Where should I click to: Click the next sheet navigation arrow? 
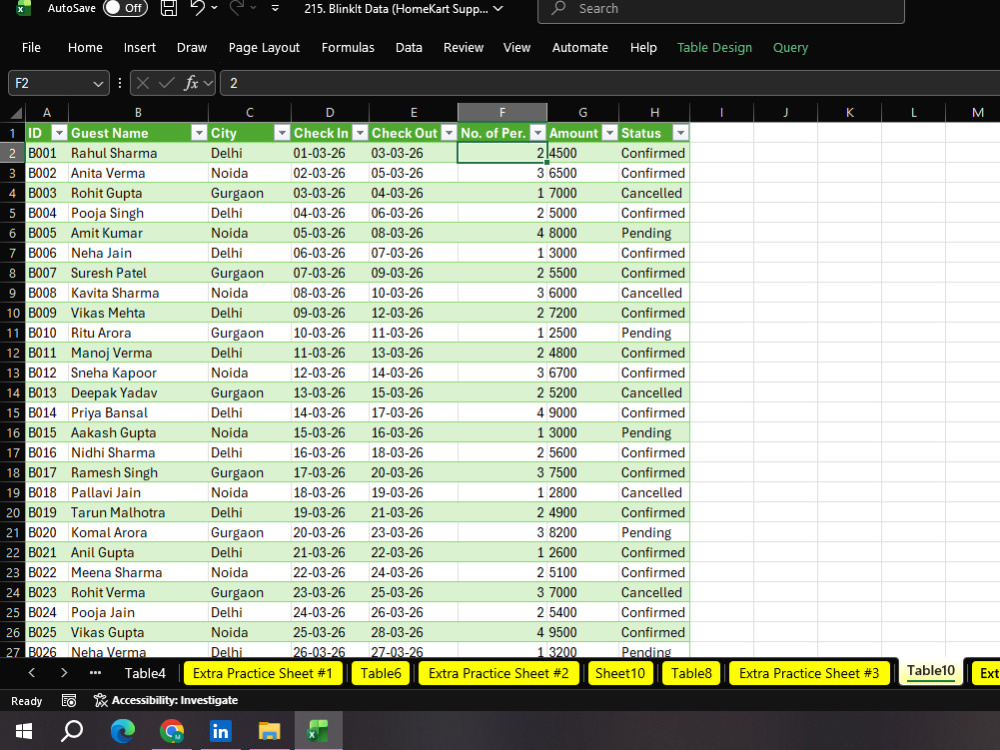tap(64, 673)
